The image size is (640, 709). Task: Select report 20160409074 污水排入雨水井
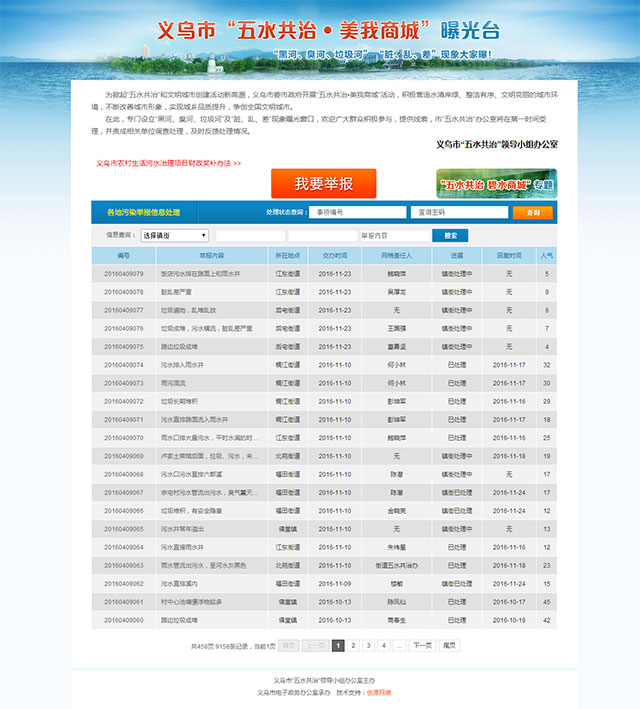[182, 365]
